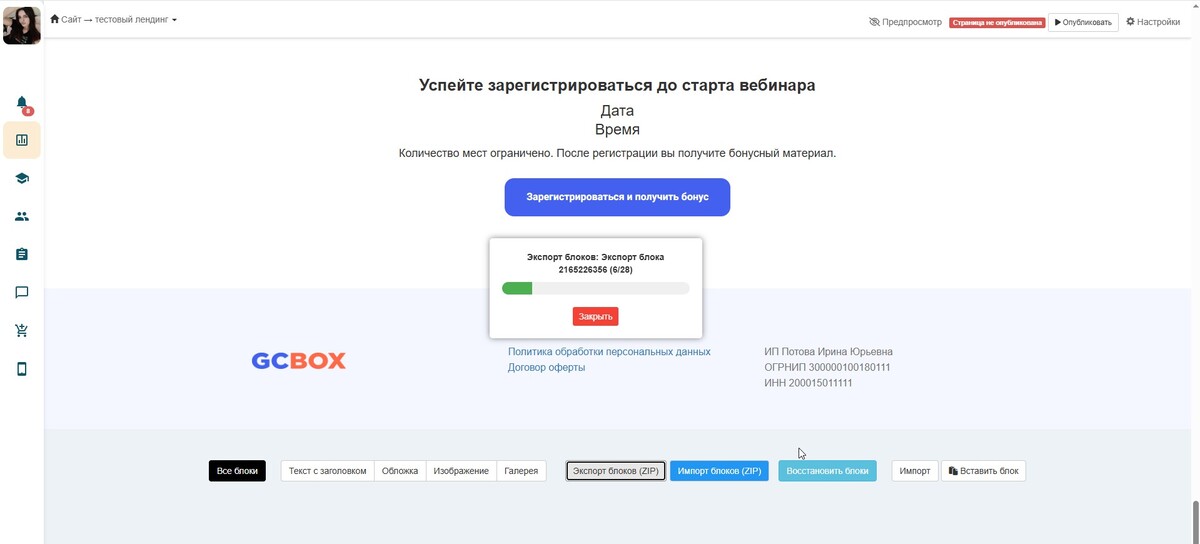This screenshot has width=1200, height=544.
Task: Publish the page with 'Опубликовать'
Action: pos(1083,22)
